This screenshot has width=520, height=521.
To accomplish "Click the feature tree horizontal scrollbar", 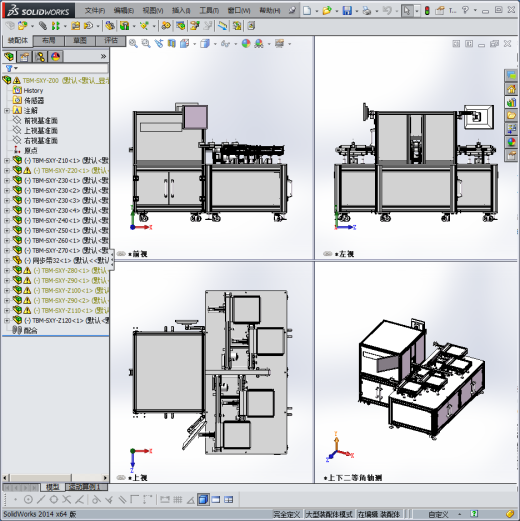I will click(40, 478).
